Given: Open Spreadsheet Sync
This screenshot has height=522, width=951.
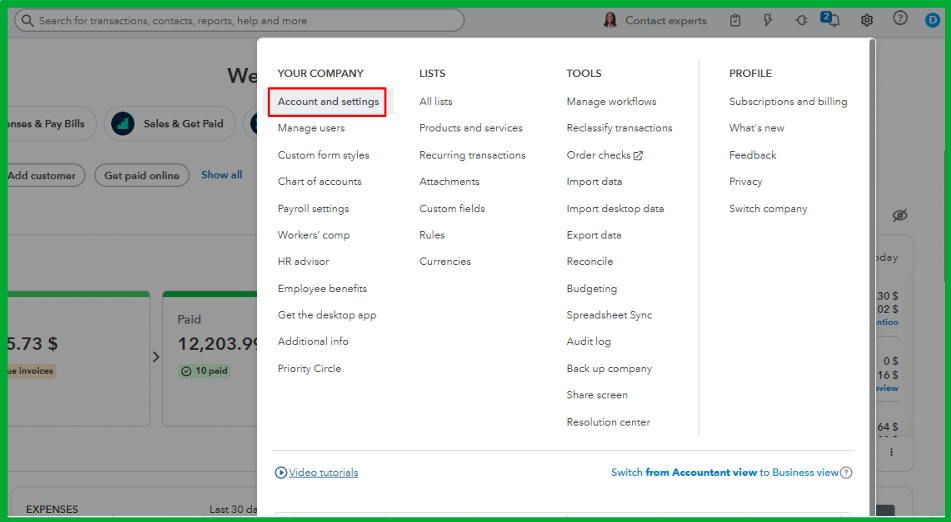Looking at the screenshot, I should (x=609, y=315).
